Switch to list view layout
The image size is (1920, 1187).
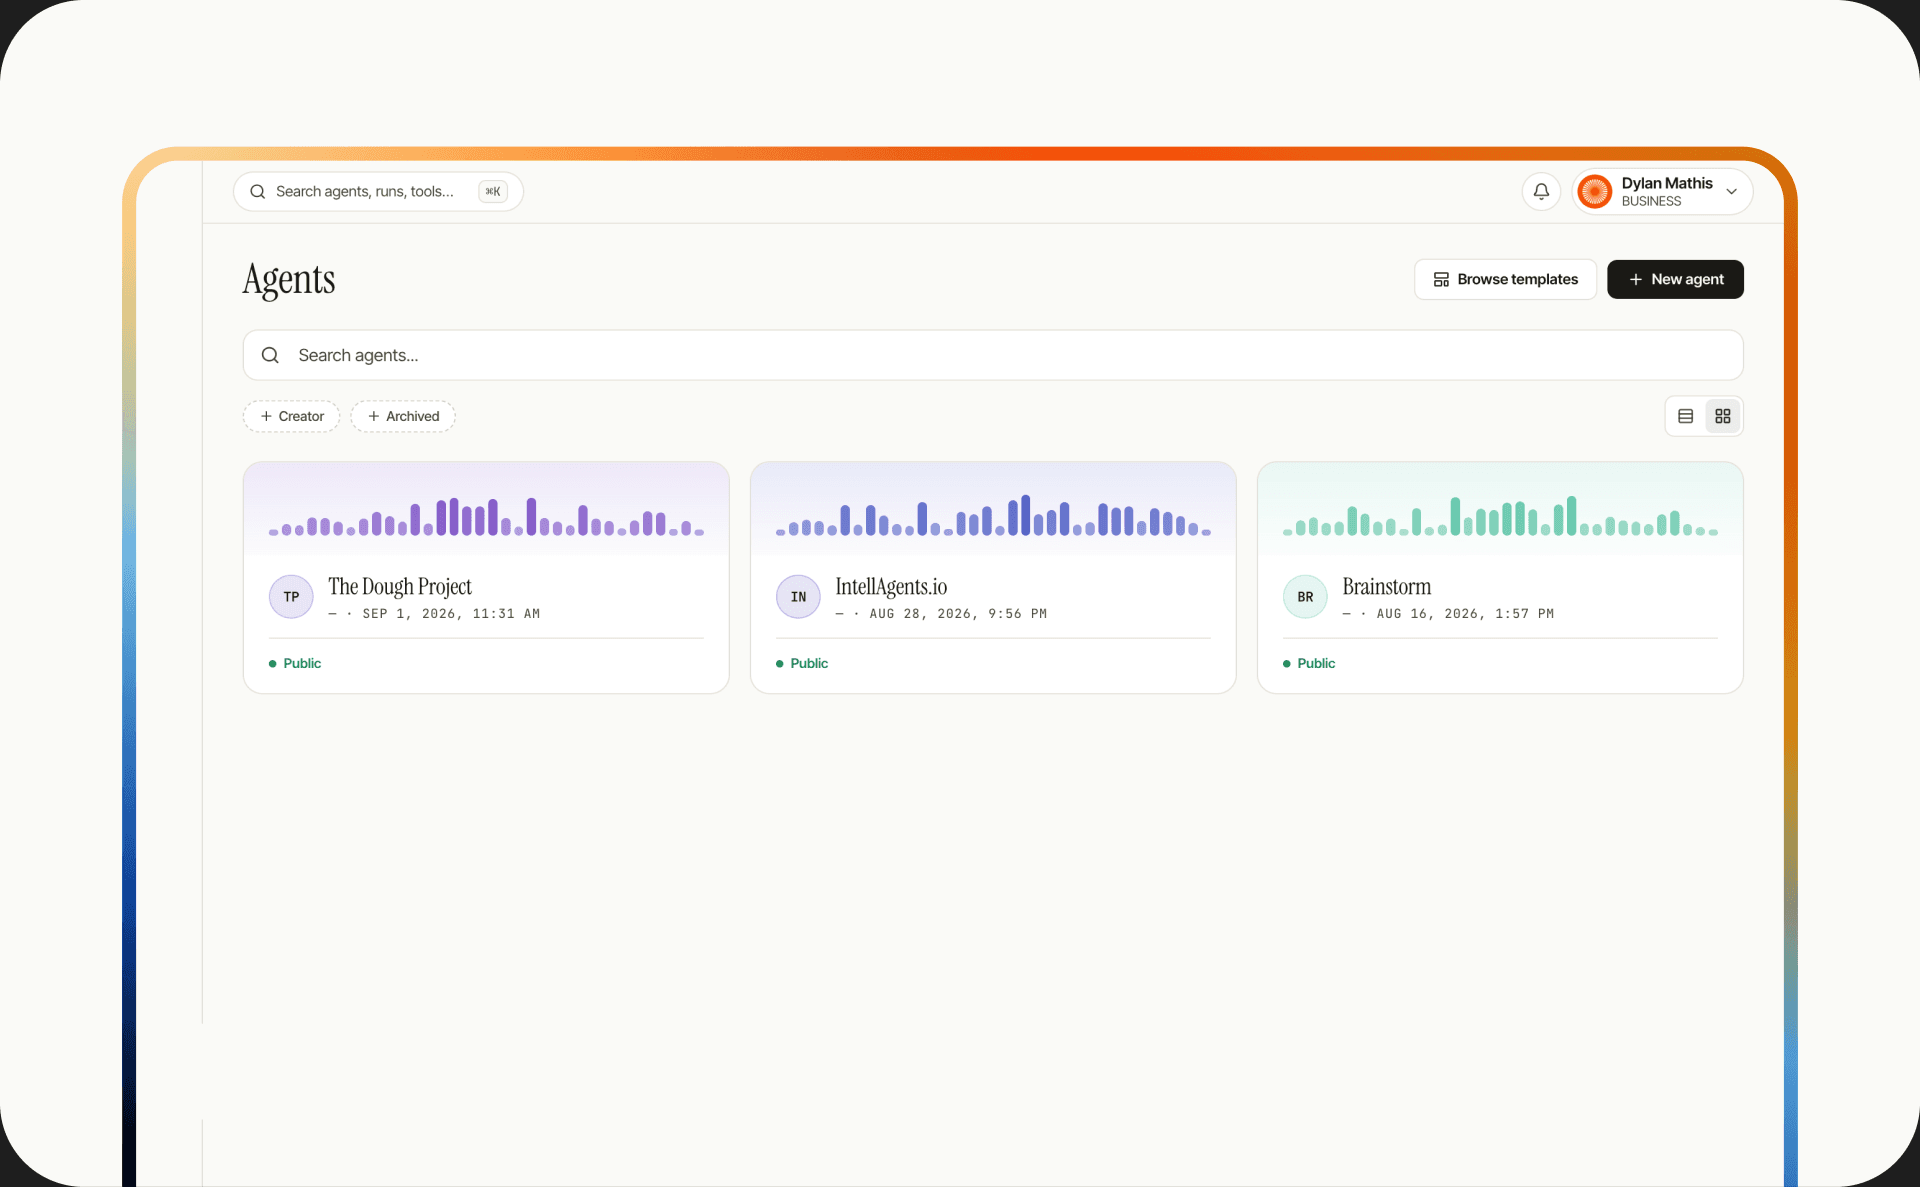[1685, 416]
